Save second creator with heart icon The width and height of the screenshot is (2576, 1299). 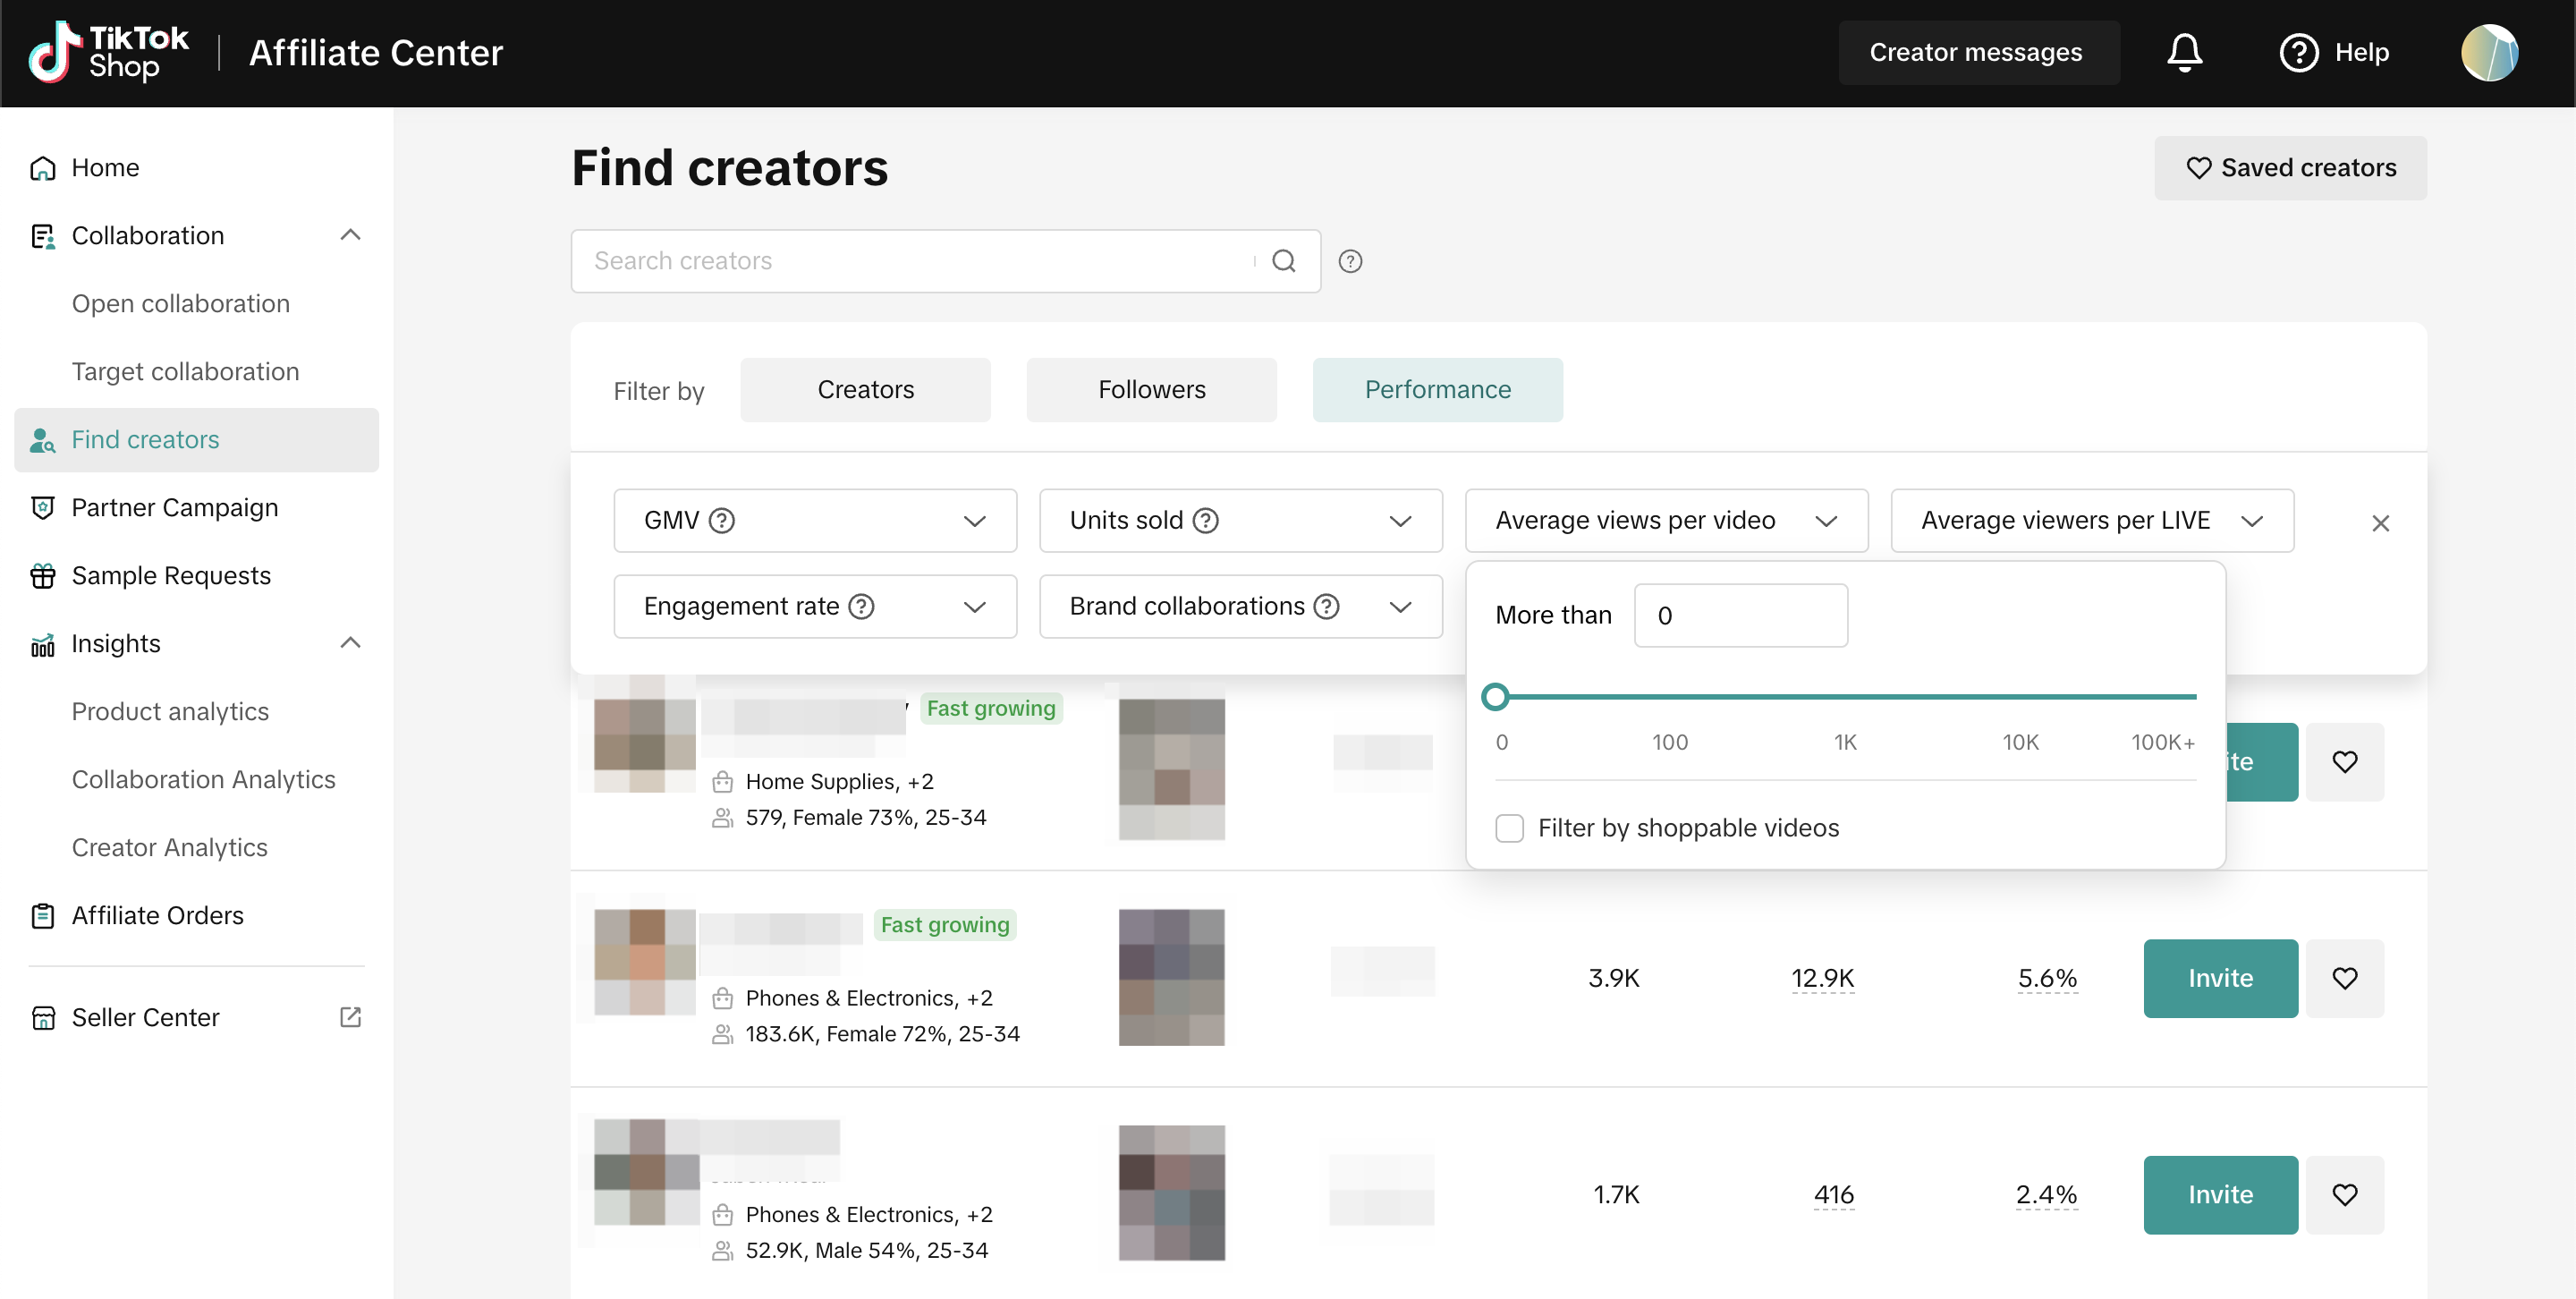click(2344, 978)
